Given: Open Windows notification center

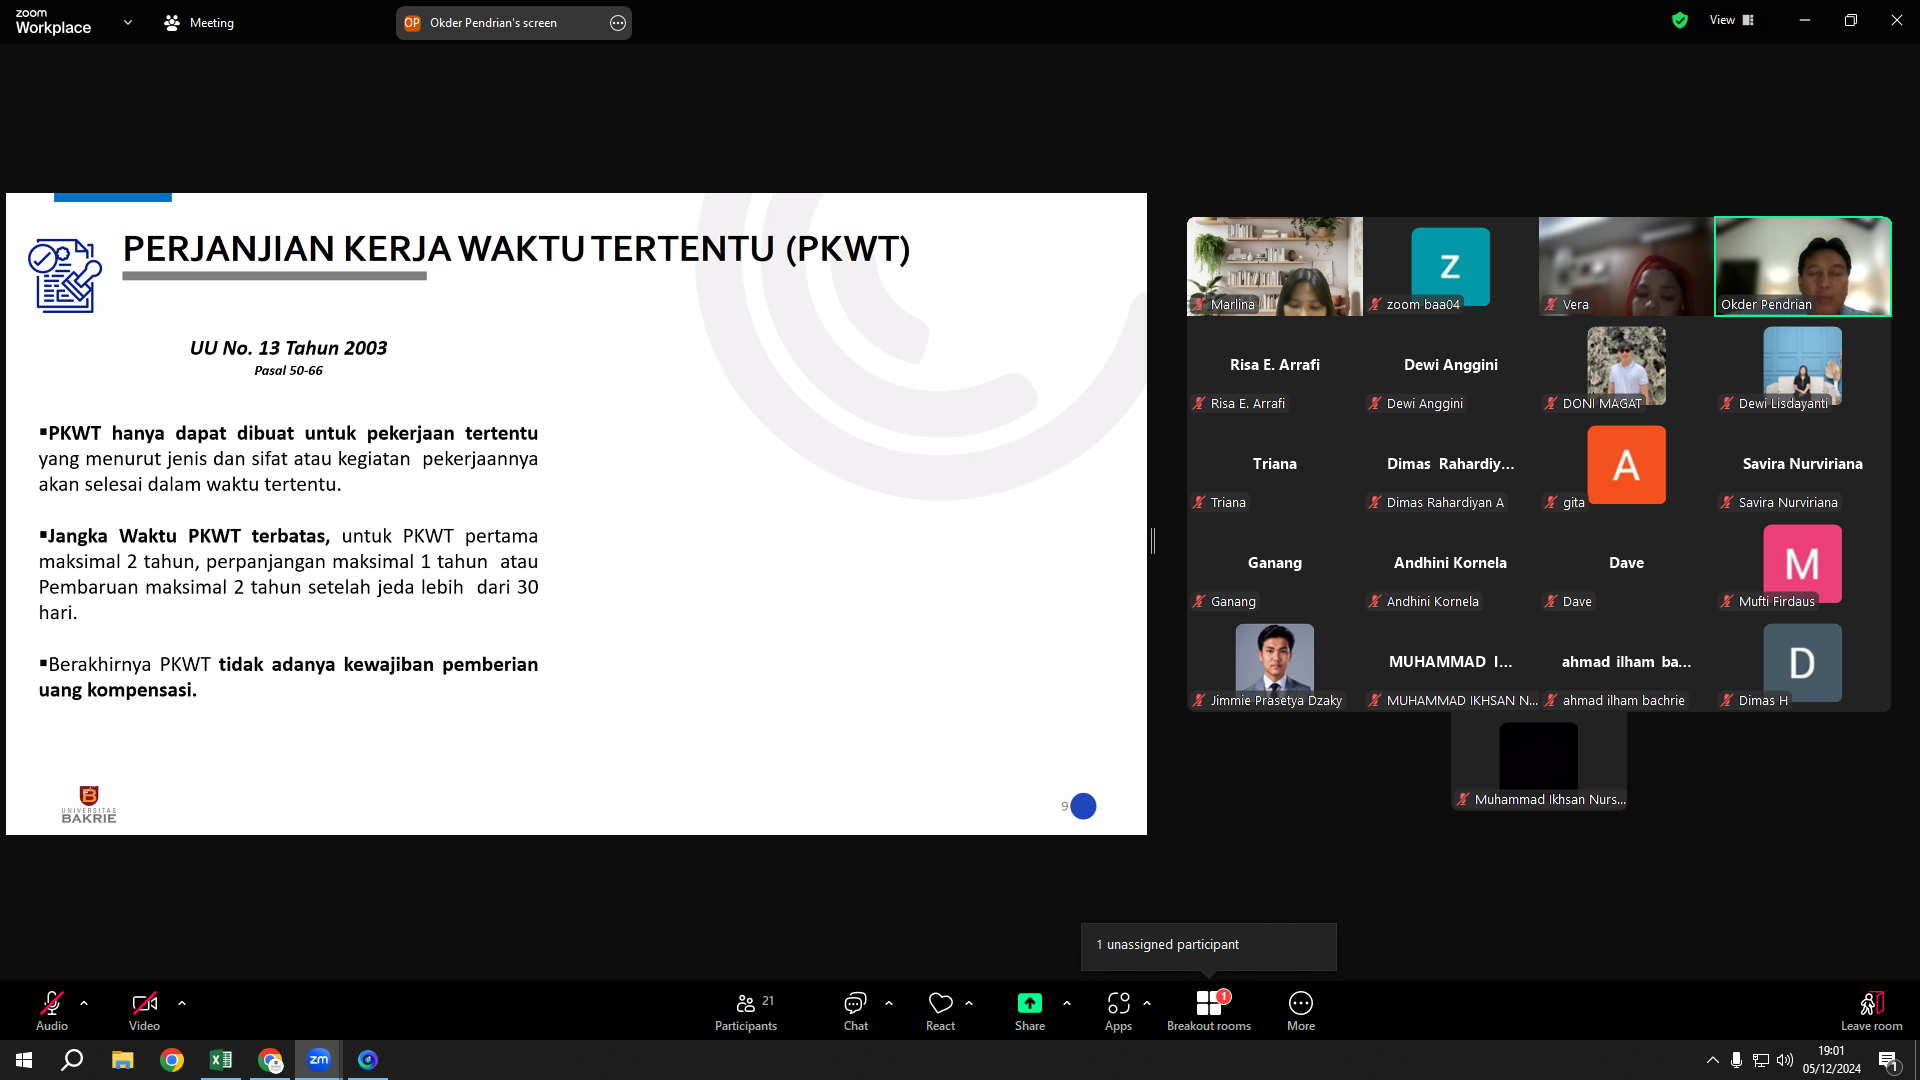Looking at the screenshot, I should coord(1889,1061).
